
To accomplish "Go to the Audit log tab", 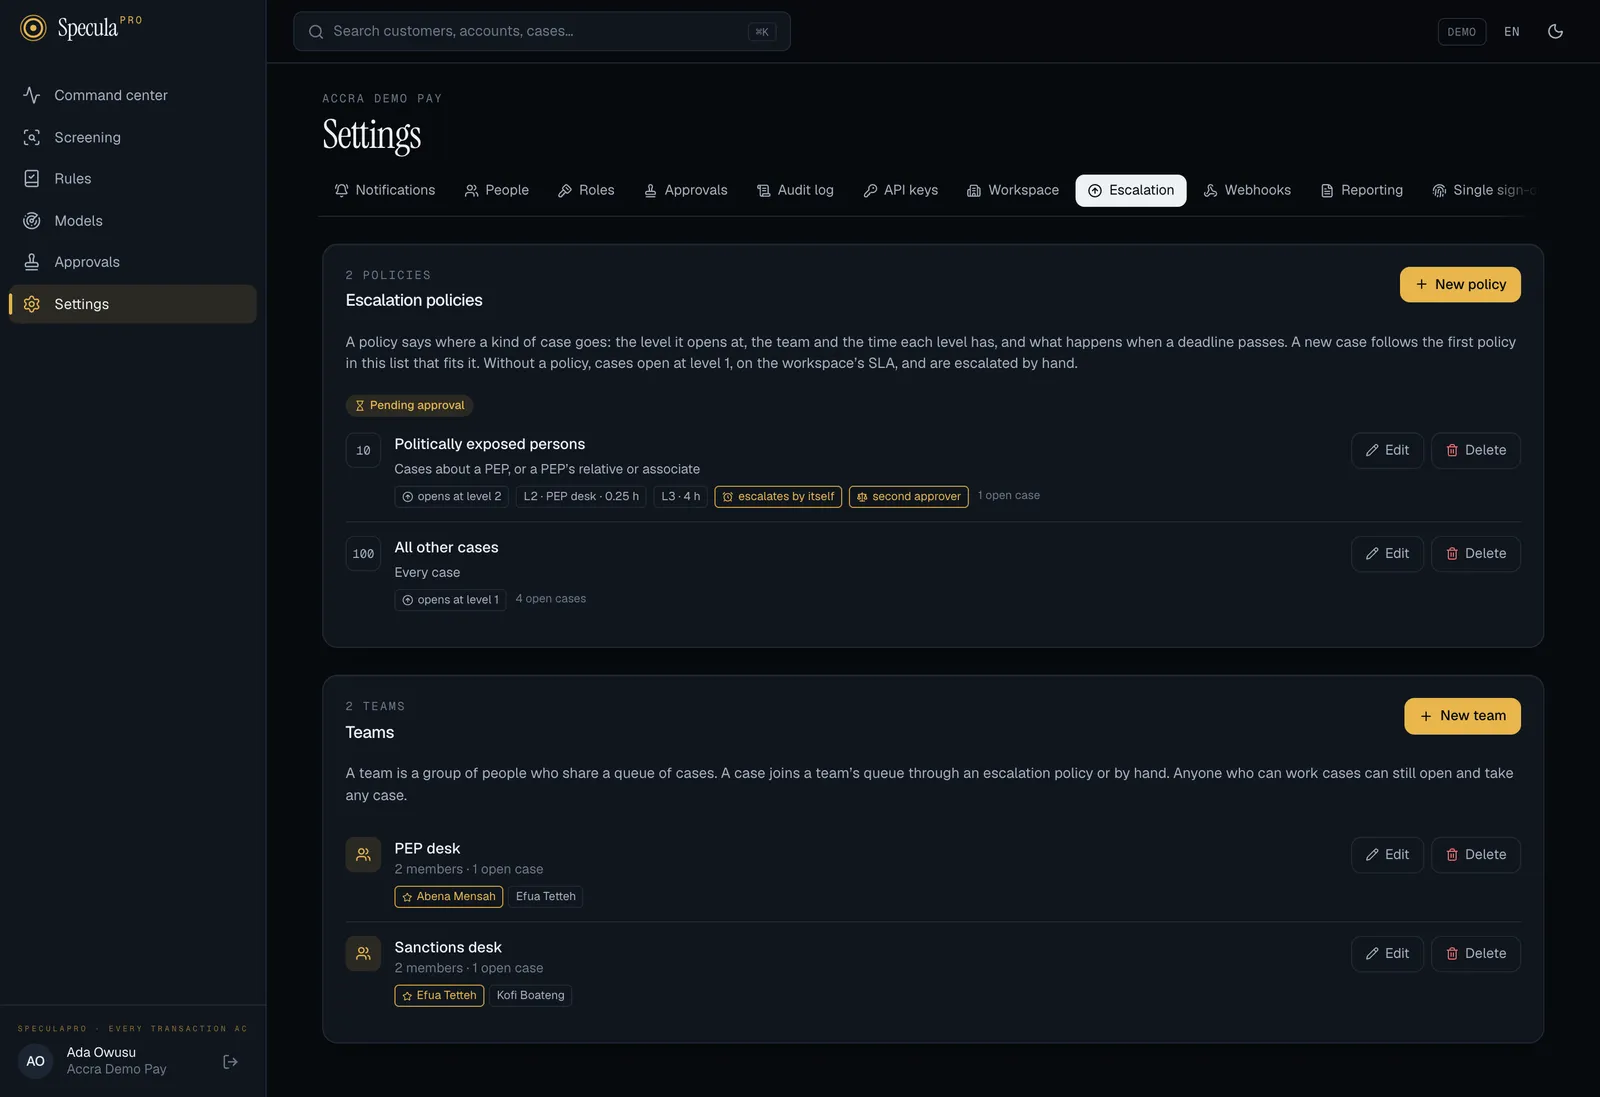I will tap(795, 190).
